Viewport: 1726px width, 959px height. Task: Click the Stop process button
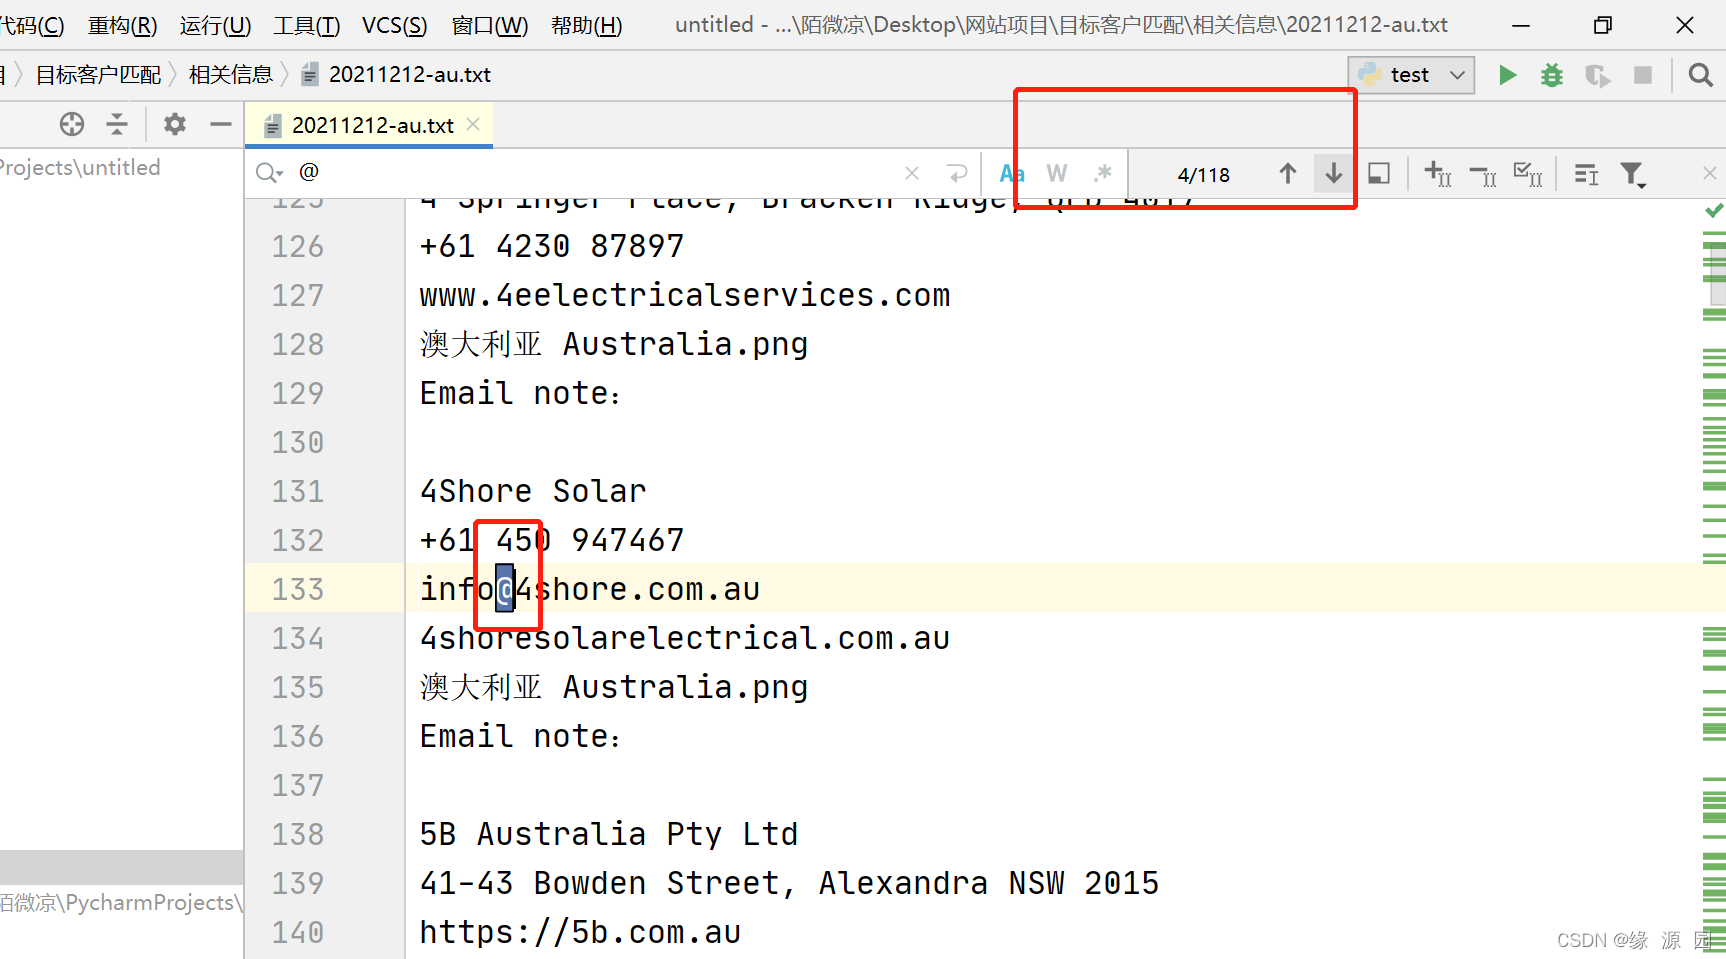[1642, 75]
